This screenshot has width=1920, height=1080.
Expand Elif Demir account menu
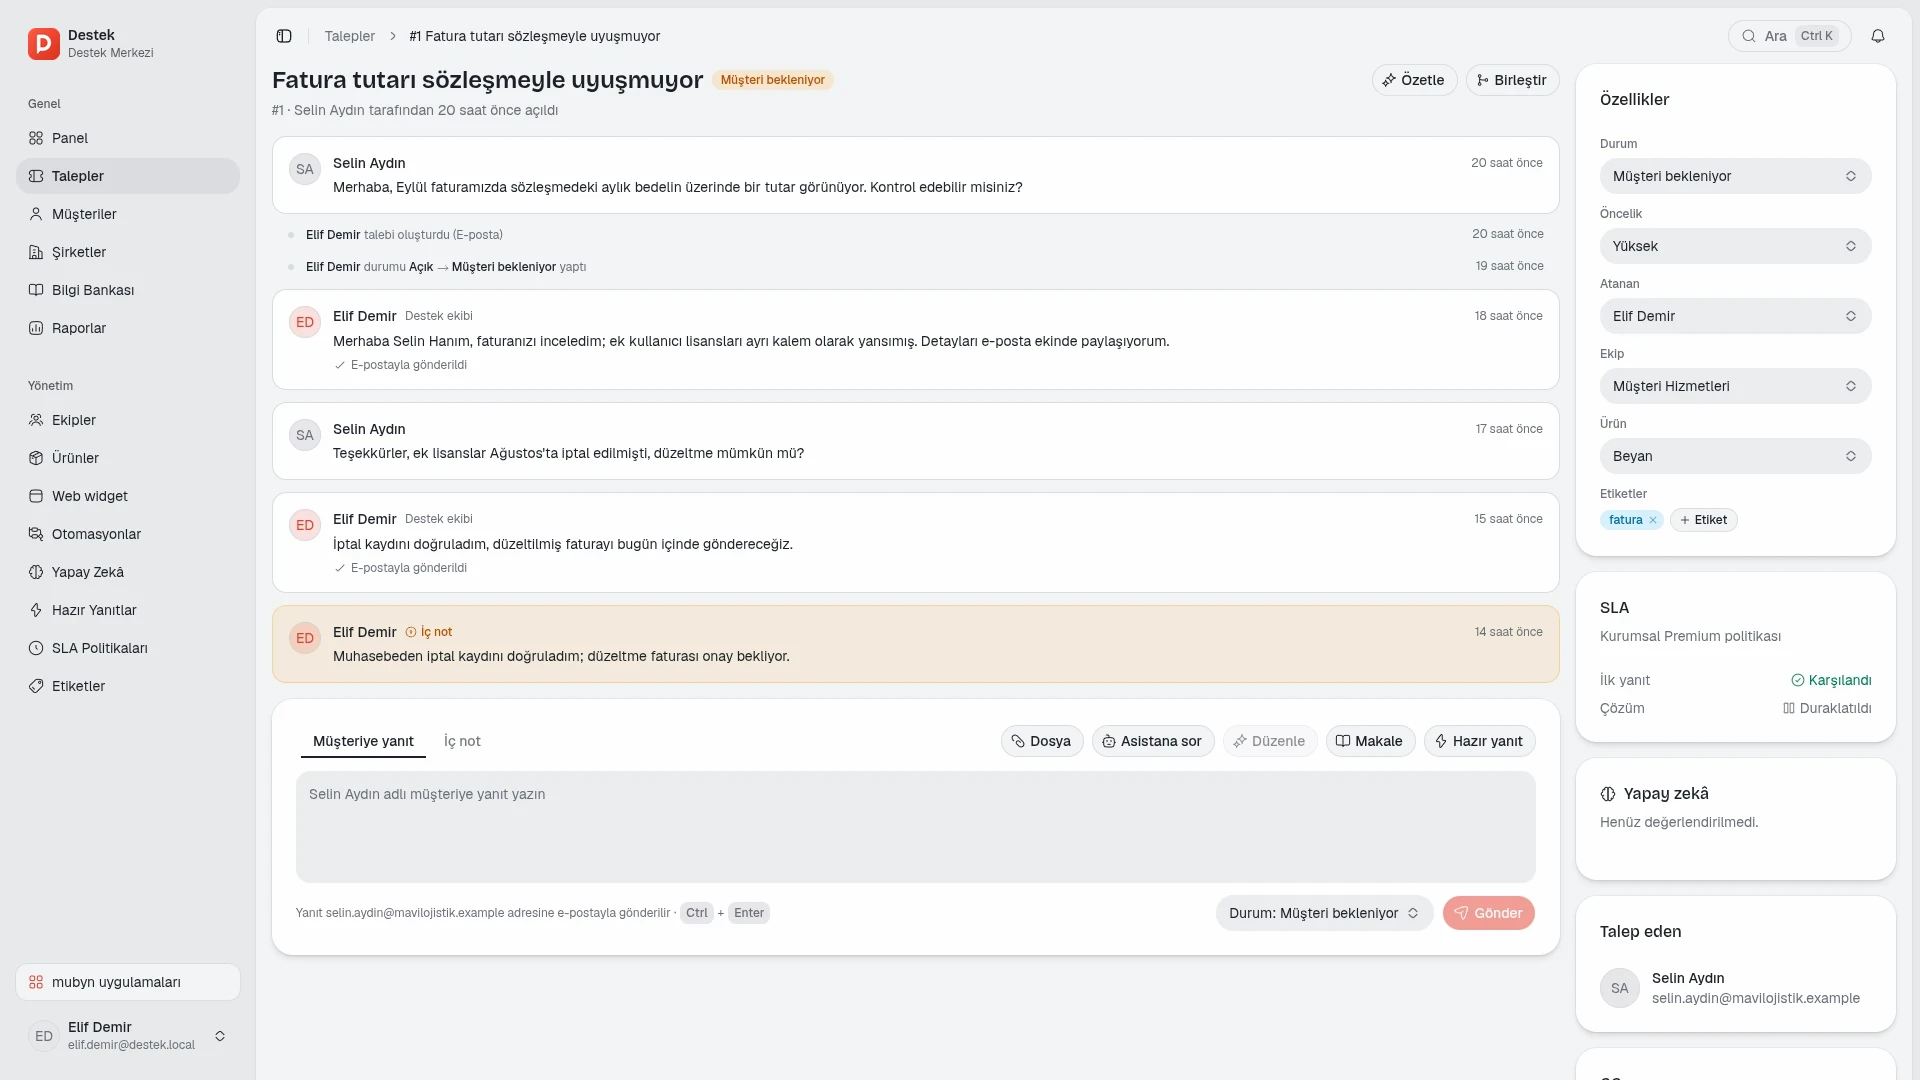[x=128, y=1036]
